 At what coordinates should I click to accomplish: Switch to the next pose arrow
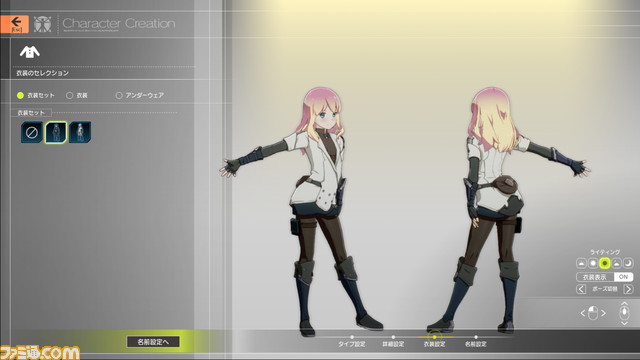(628, 289)
